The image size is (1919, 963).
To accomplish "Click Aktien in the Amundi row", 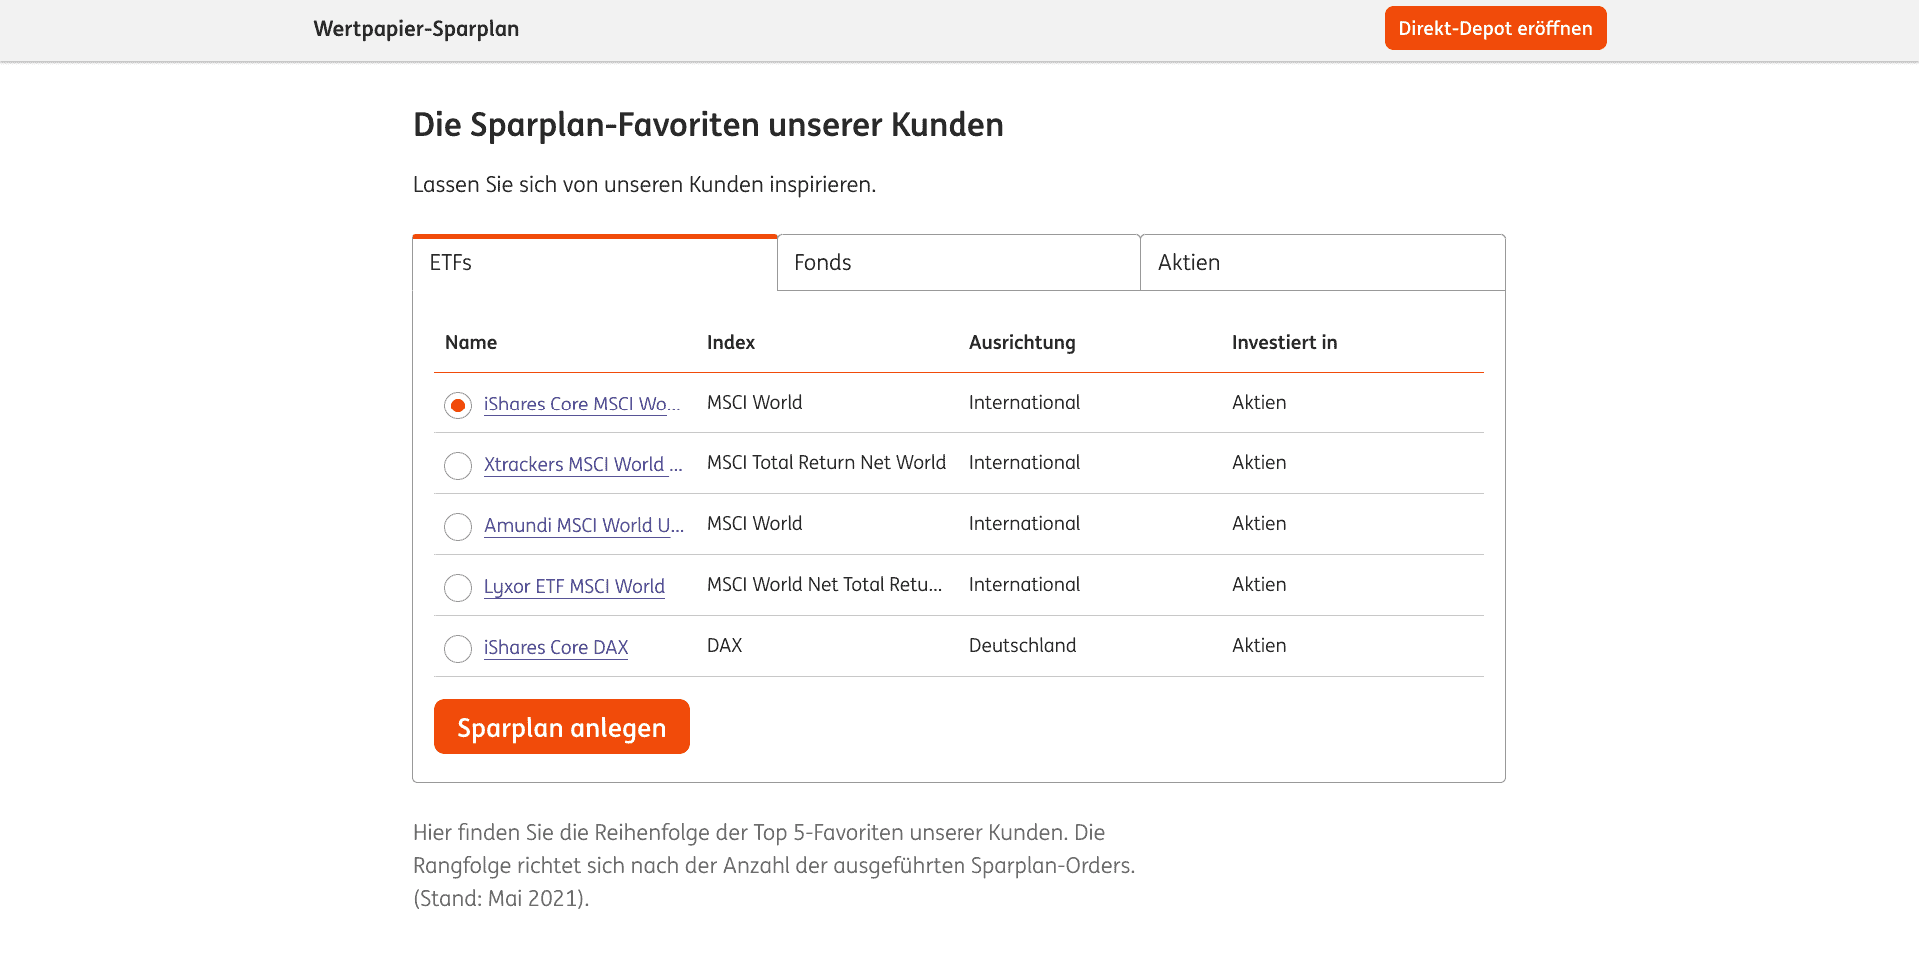I will pos(1259,524).
